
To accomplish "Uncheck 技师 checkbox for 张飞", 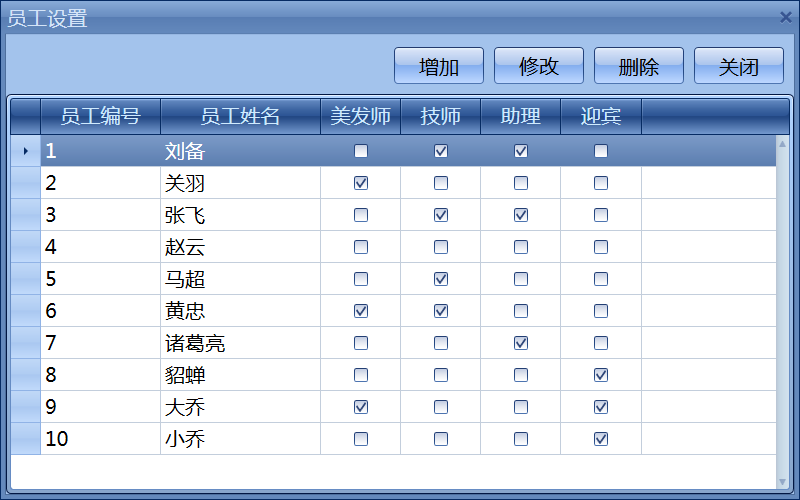I will coord(441,215).
